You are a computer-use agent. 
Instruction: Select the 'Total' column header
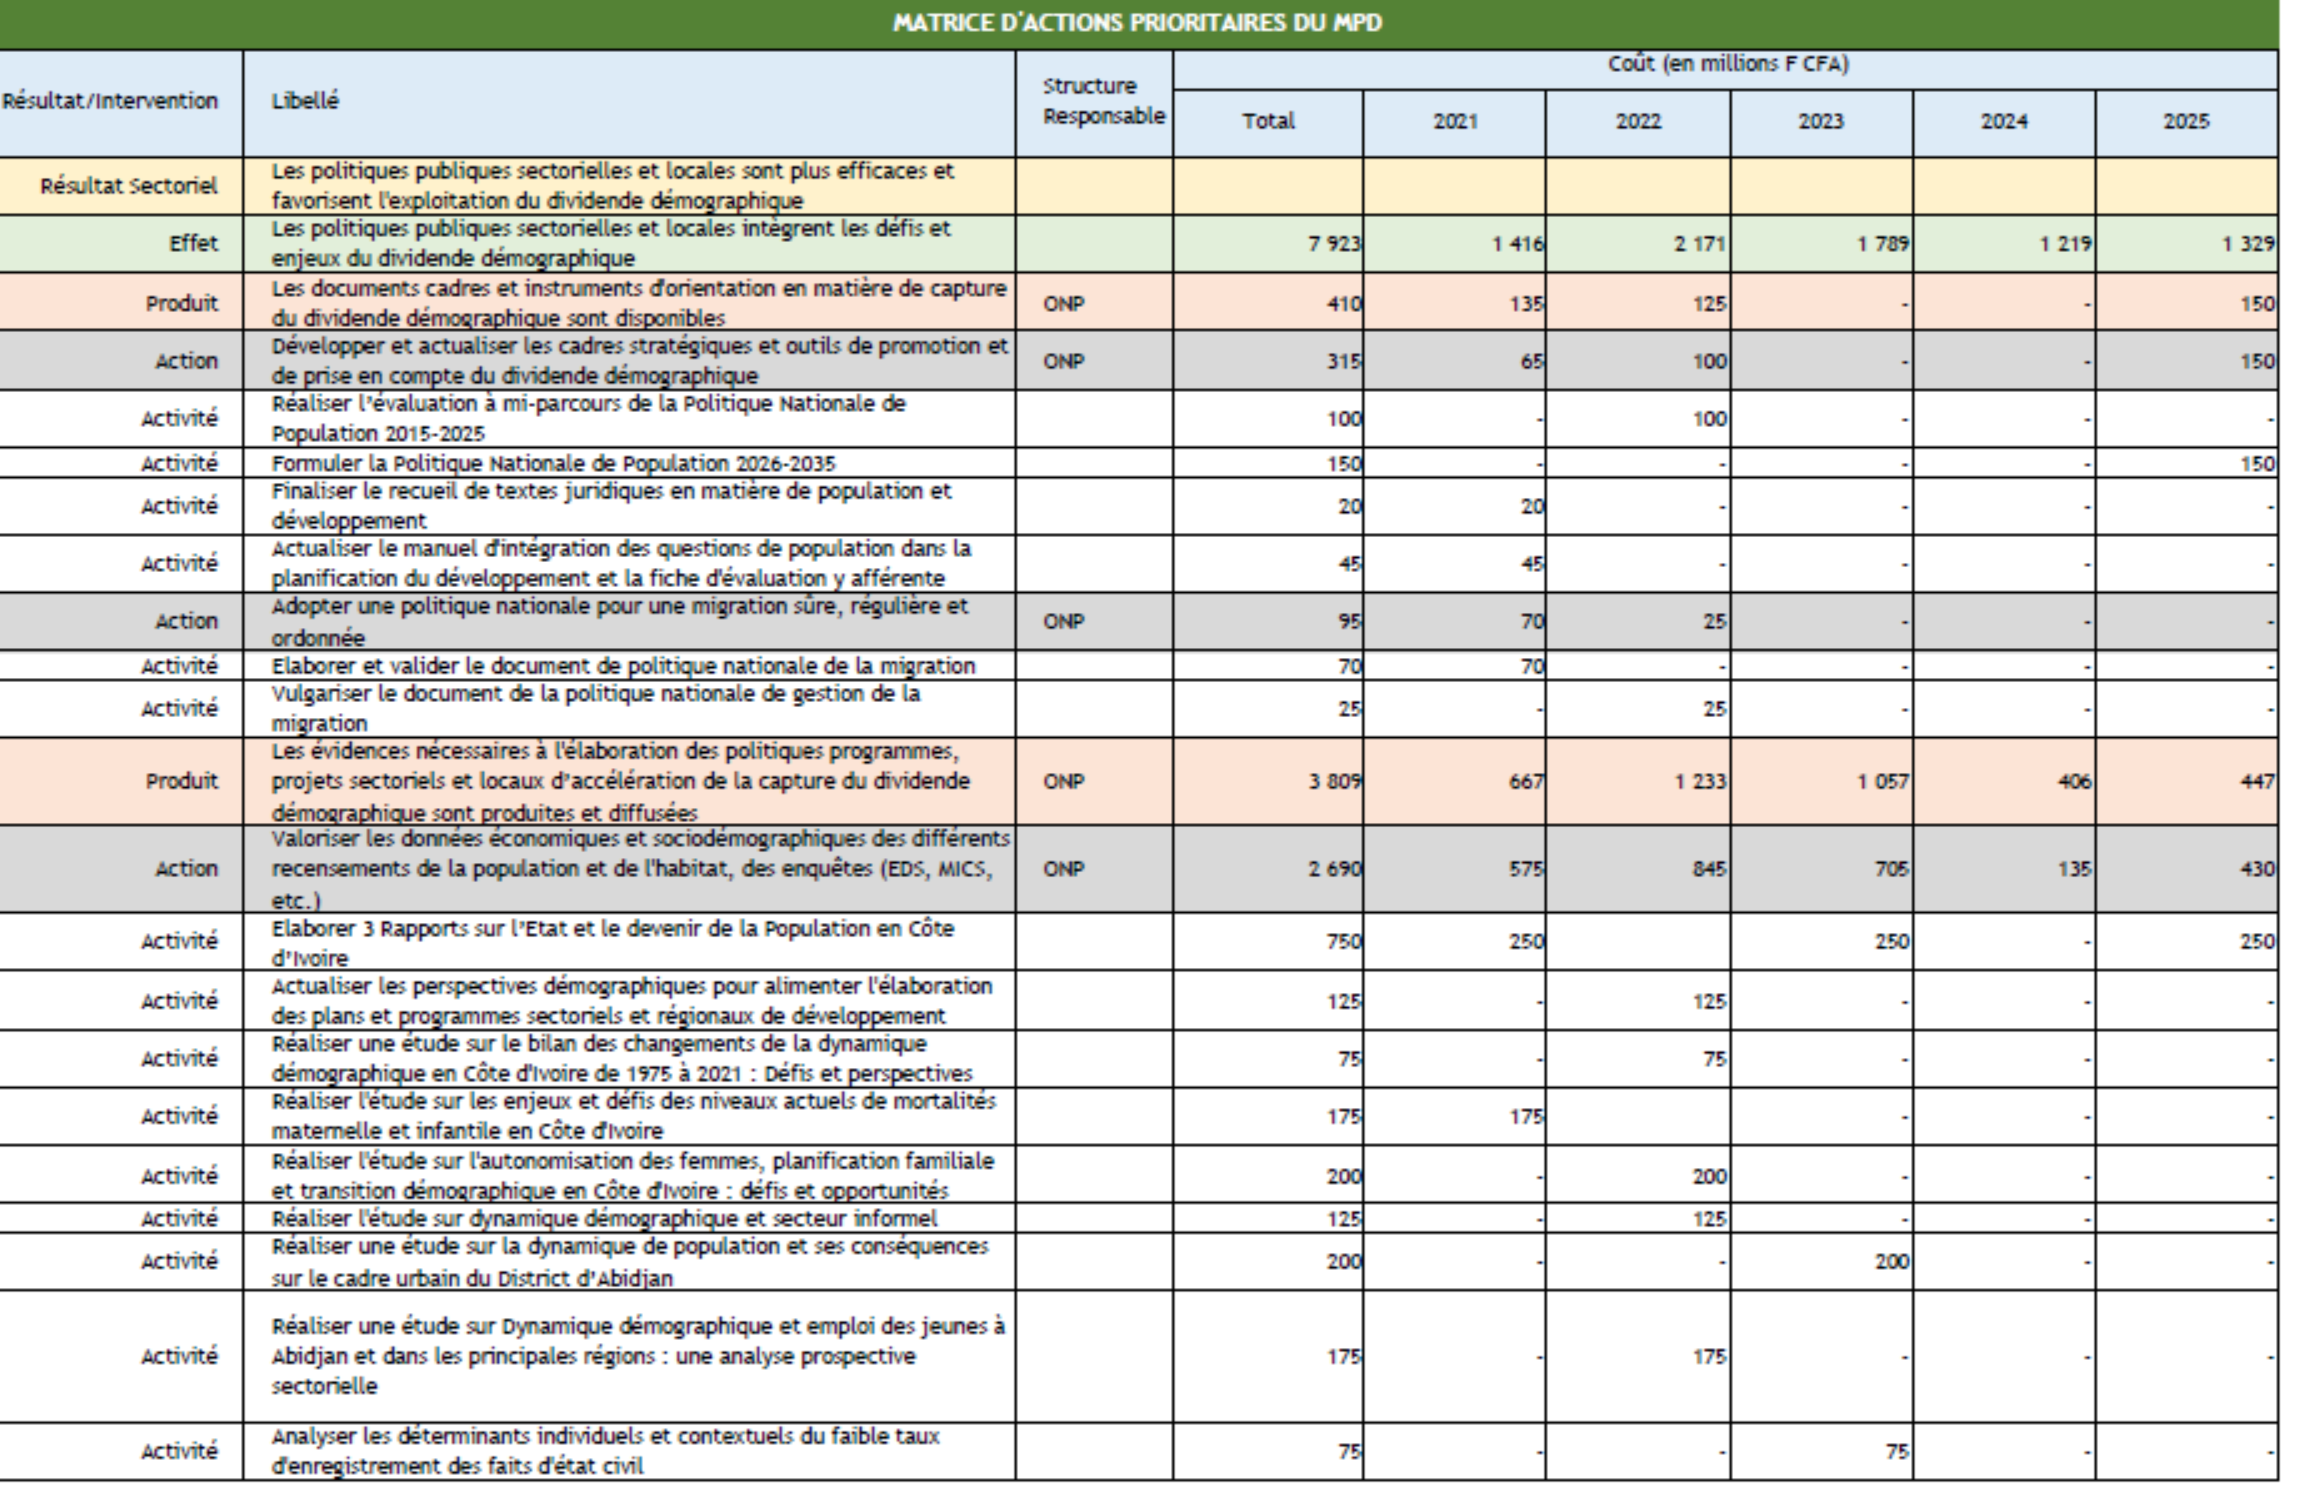point(1268,122)
